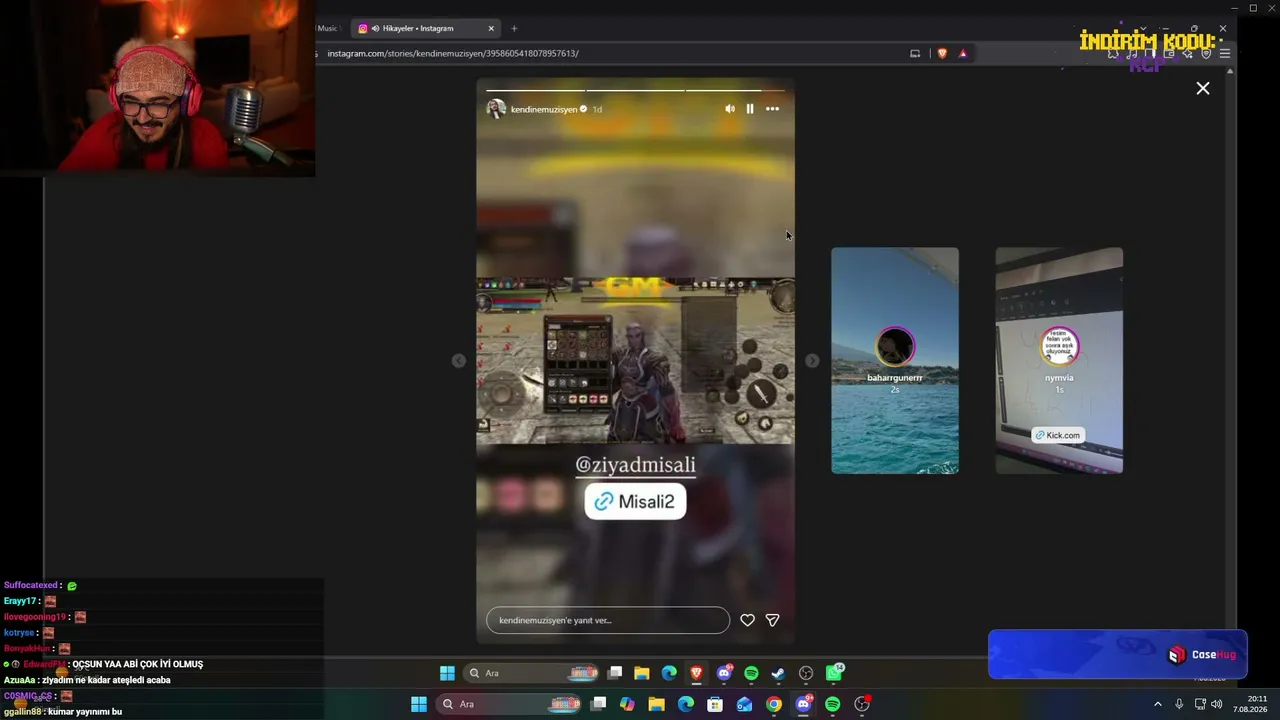Click the Kick.com link on nymvia story
The height and width of the screenshot is (720, 1280).
[1058, 435]
